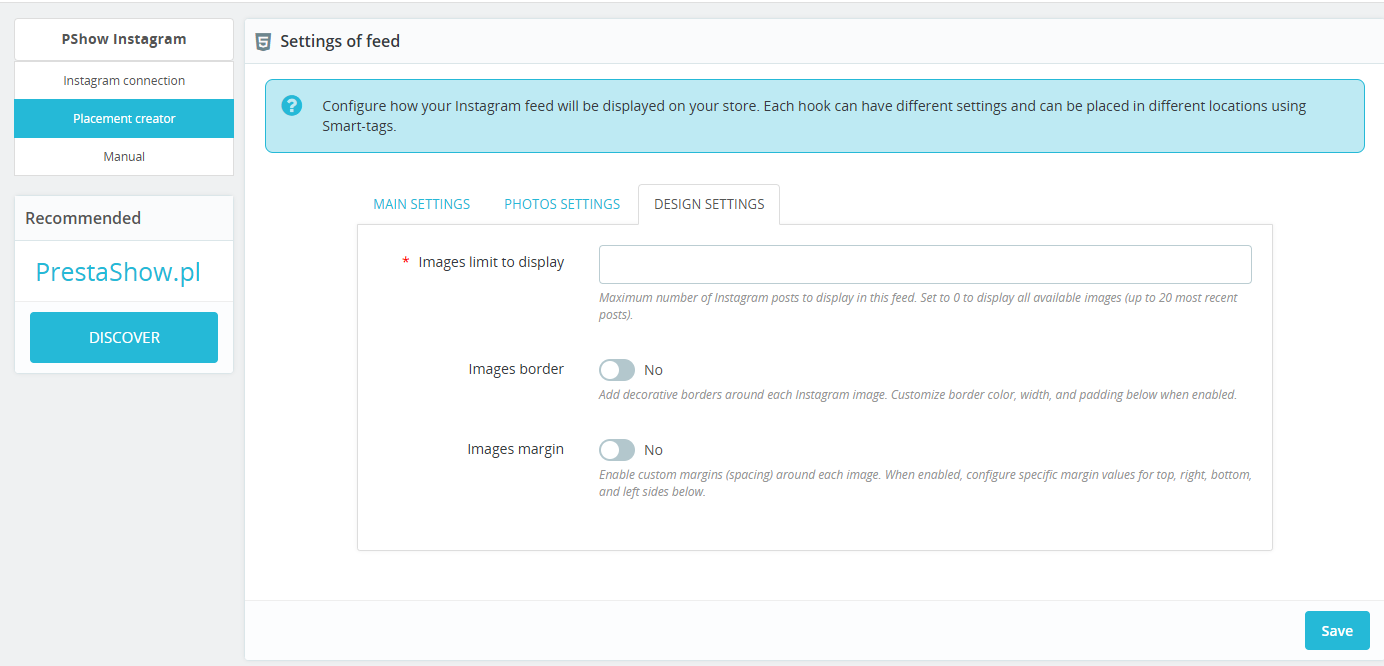Click the Recommended panel heading
Image resolution: width=1384 pixels, height=666 pixels.
(x=83, y=218)
